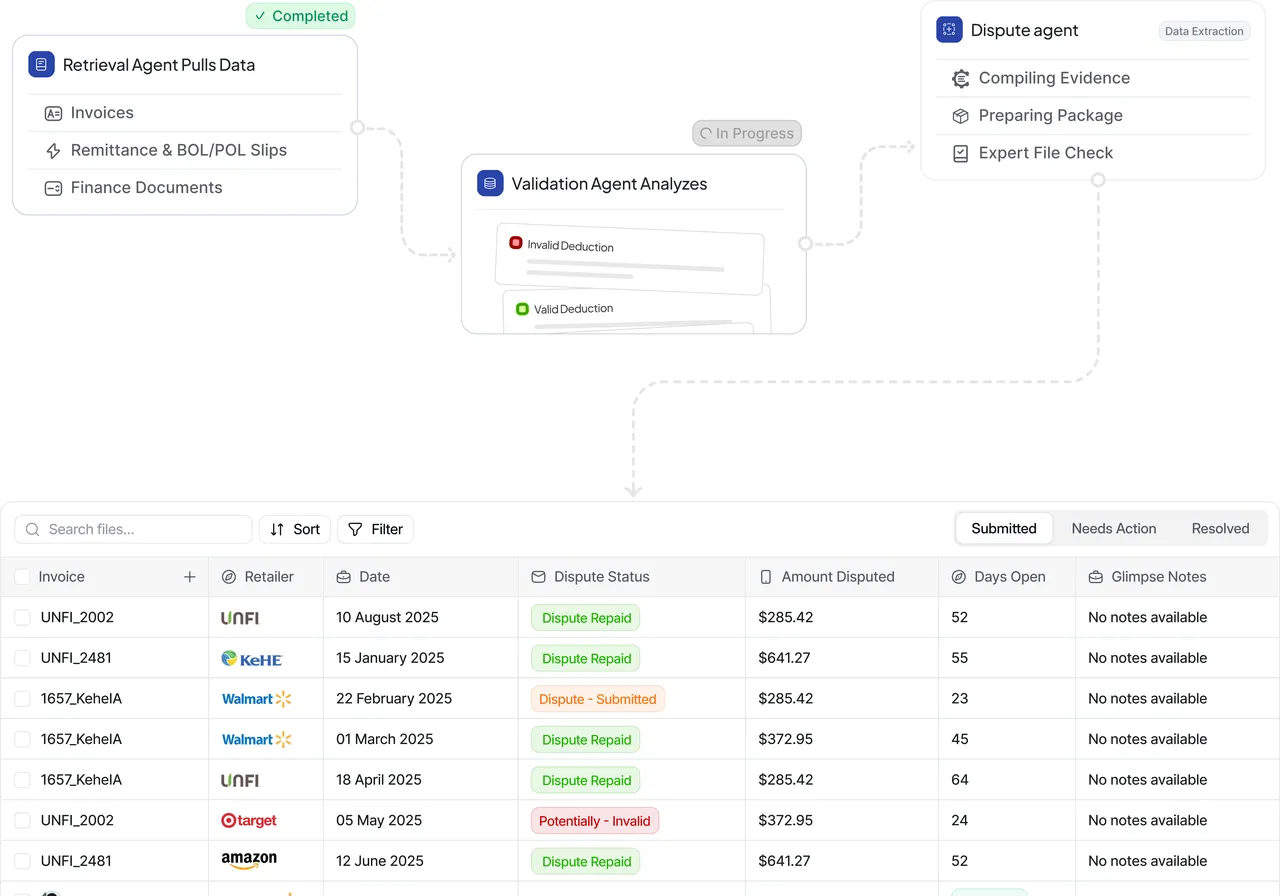
Task: Switch to the Submitted tab
Action: coord(1004,528)
